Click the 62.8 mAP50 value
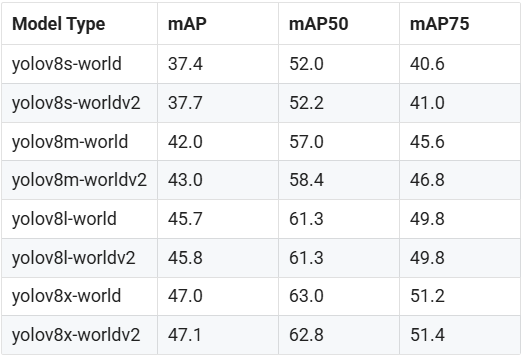Image resolution: width=525 pixels, height=360 pixels. (306, 335)
